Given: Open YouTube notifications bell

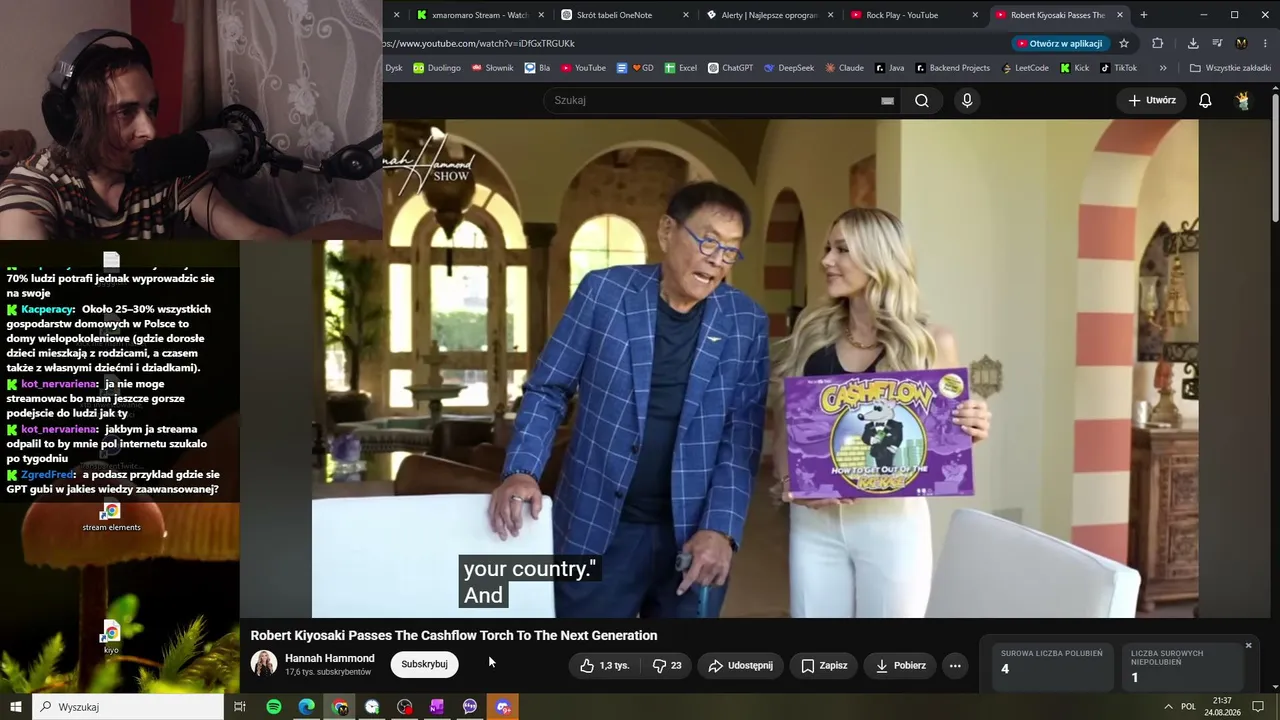Looking at the screenshot, I should (x=1205, y=100).
